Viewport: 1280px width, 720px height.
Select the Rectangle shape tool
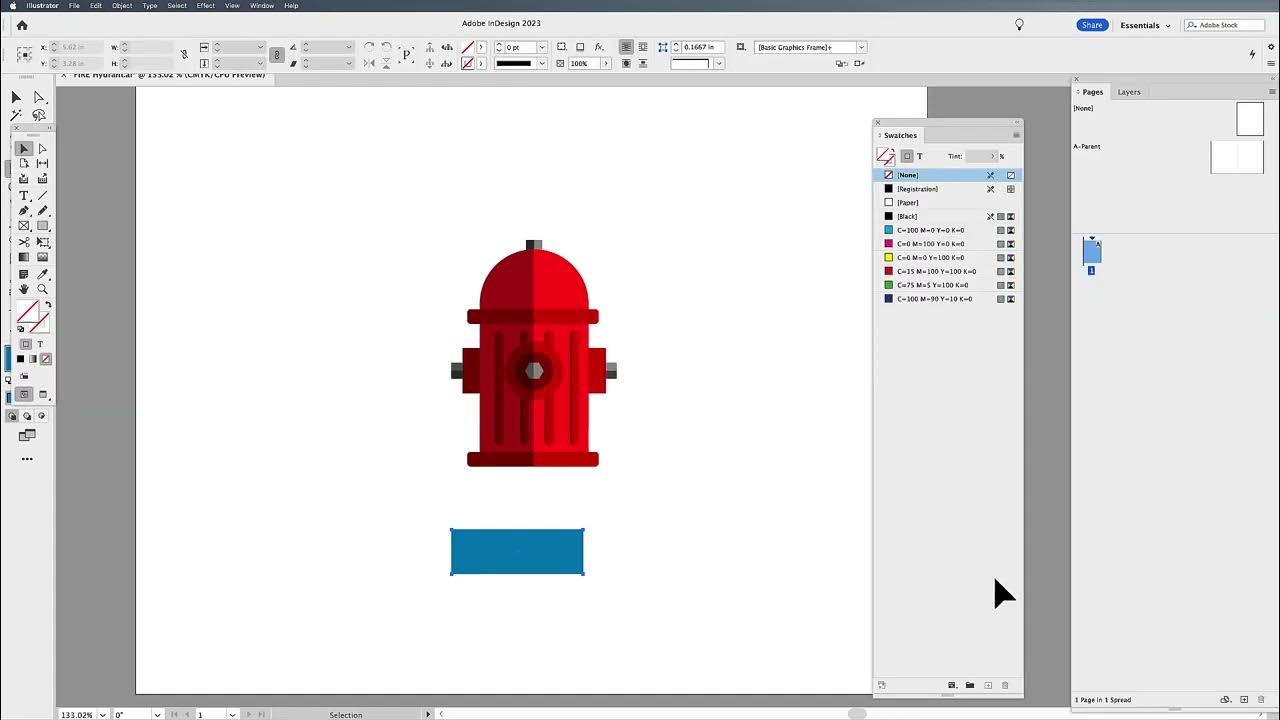tap(42, 226)
